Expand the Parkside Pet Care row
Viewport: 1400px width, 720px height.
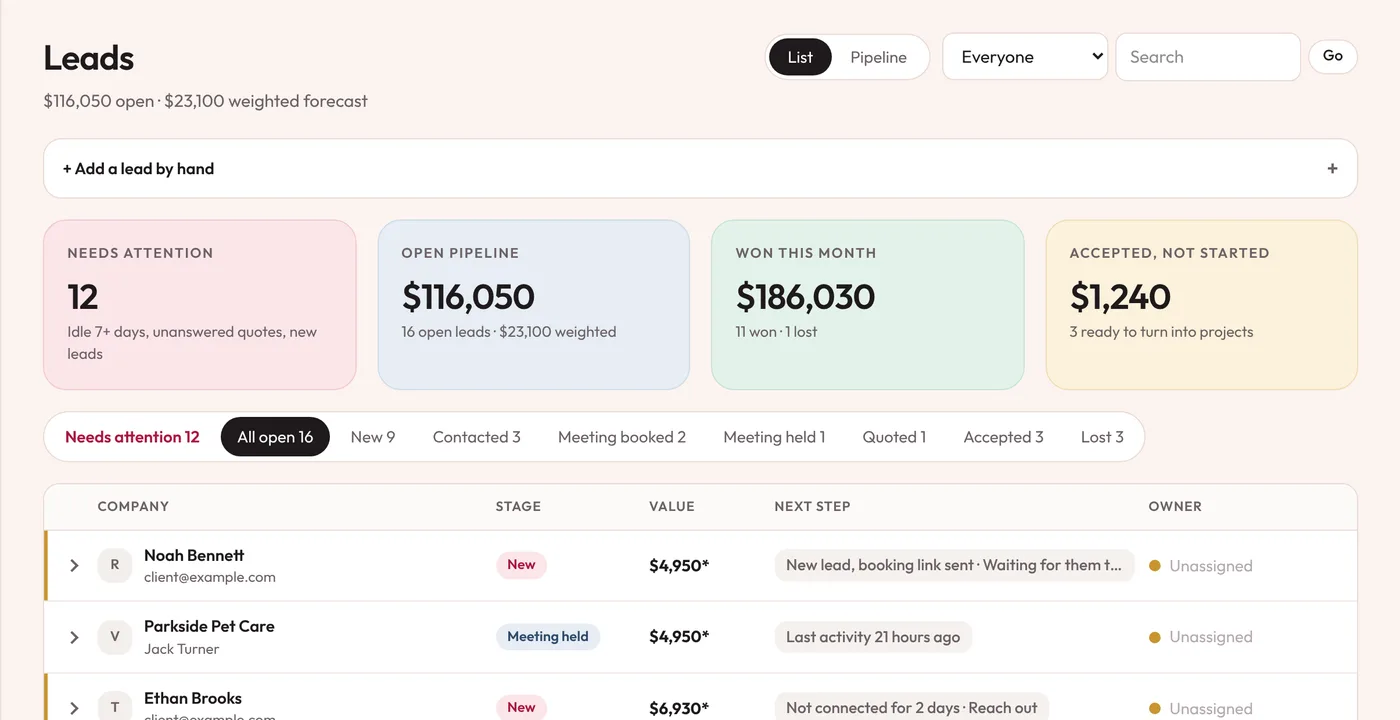74,637
